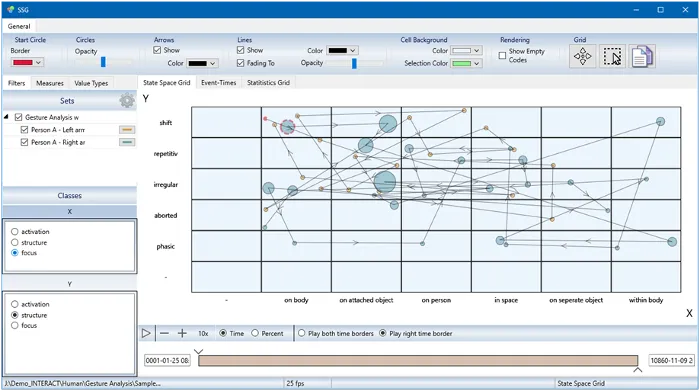700x391 pixels.
Task: Open Selection Color dropdown
Action: 466,63
